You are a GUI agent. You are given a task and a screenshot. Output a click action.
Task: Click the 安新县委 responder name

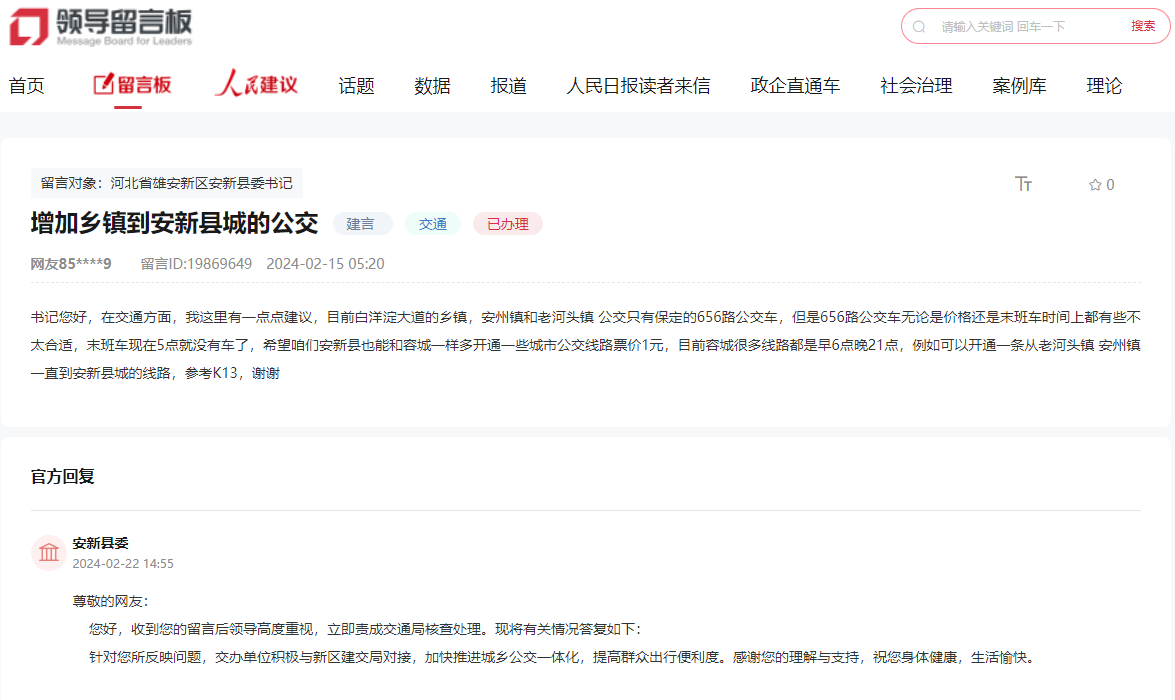click(x=100, y=543)
